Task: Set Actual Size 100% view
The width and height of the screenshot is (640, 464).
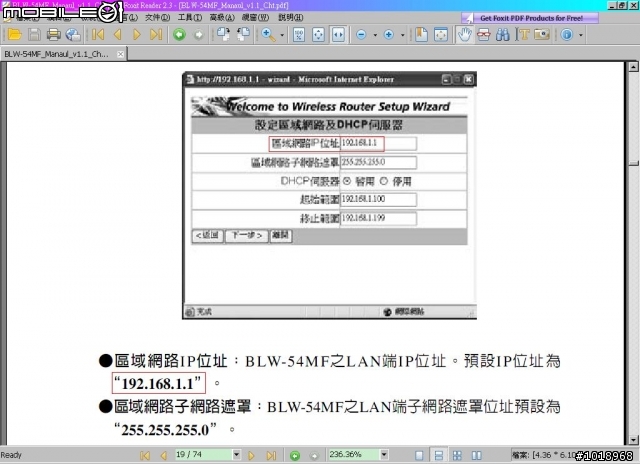Action: click(299, 35)
